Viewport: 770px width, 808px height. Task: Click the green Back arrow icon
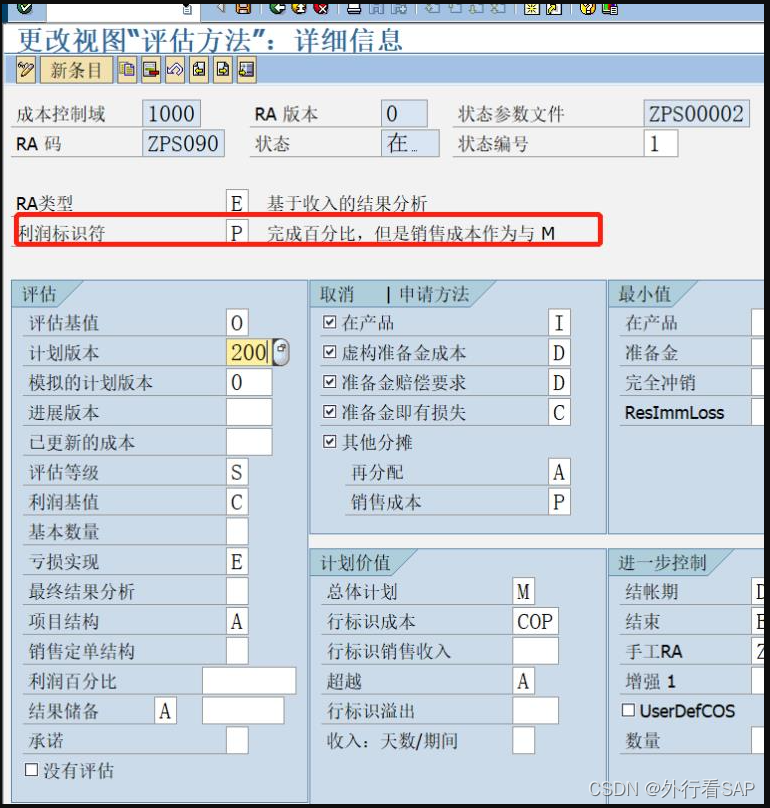[278, 7]
